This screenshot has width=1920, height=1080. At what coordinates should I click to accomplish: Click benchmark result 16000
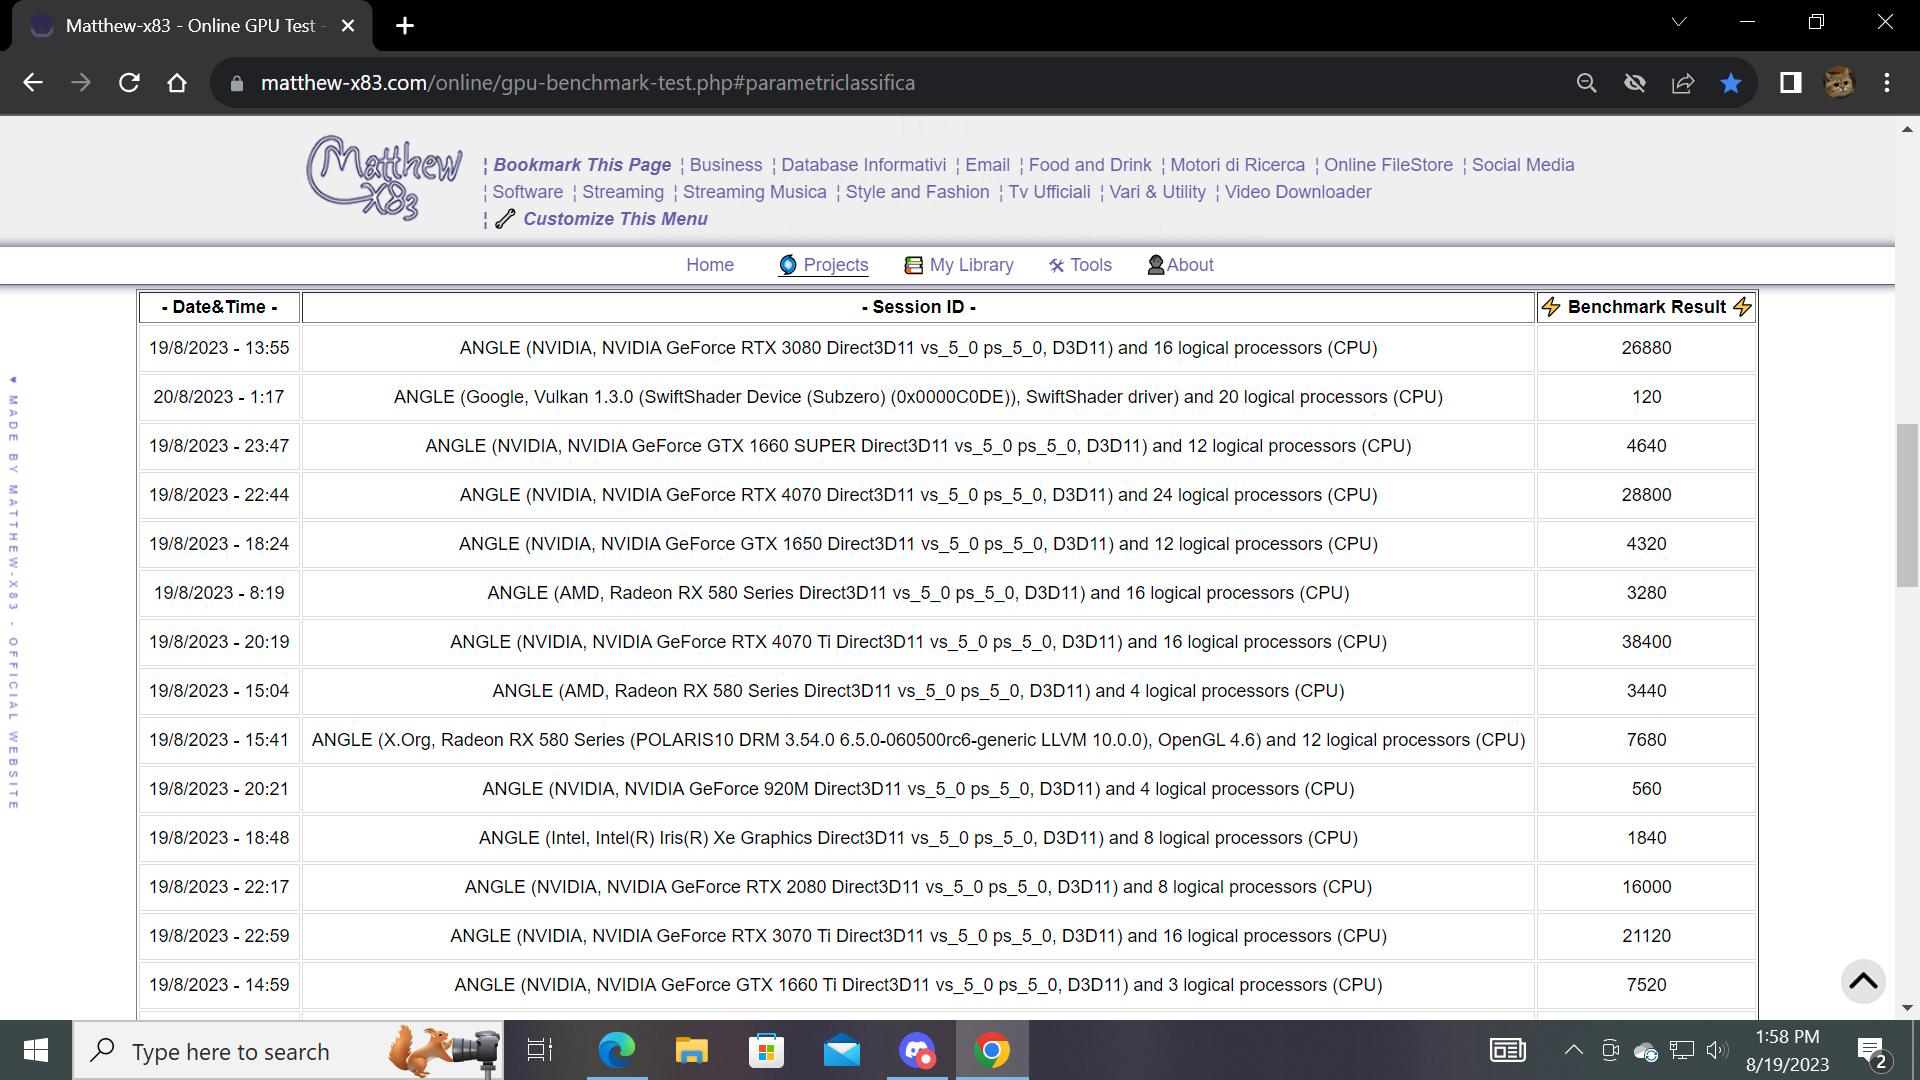(1646, 887)
